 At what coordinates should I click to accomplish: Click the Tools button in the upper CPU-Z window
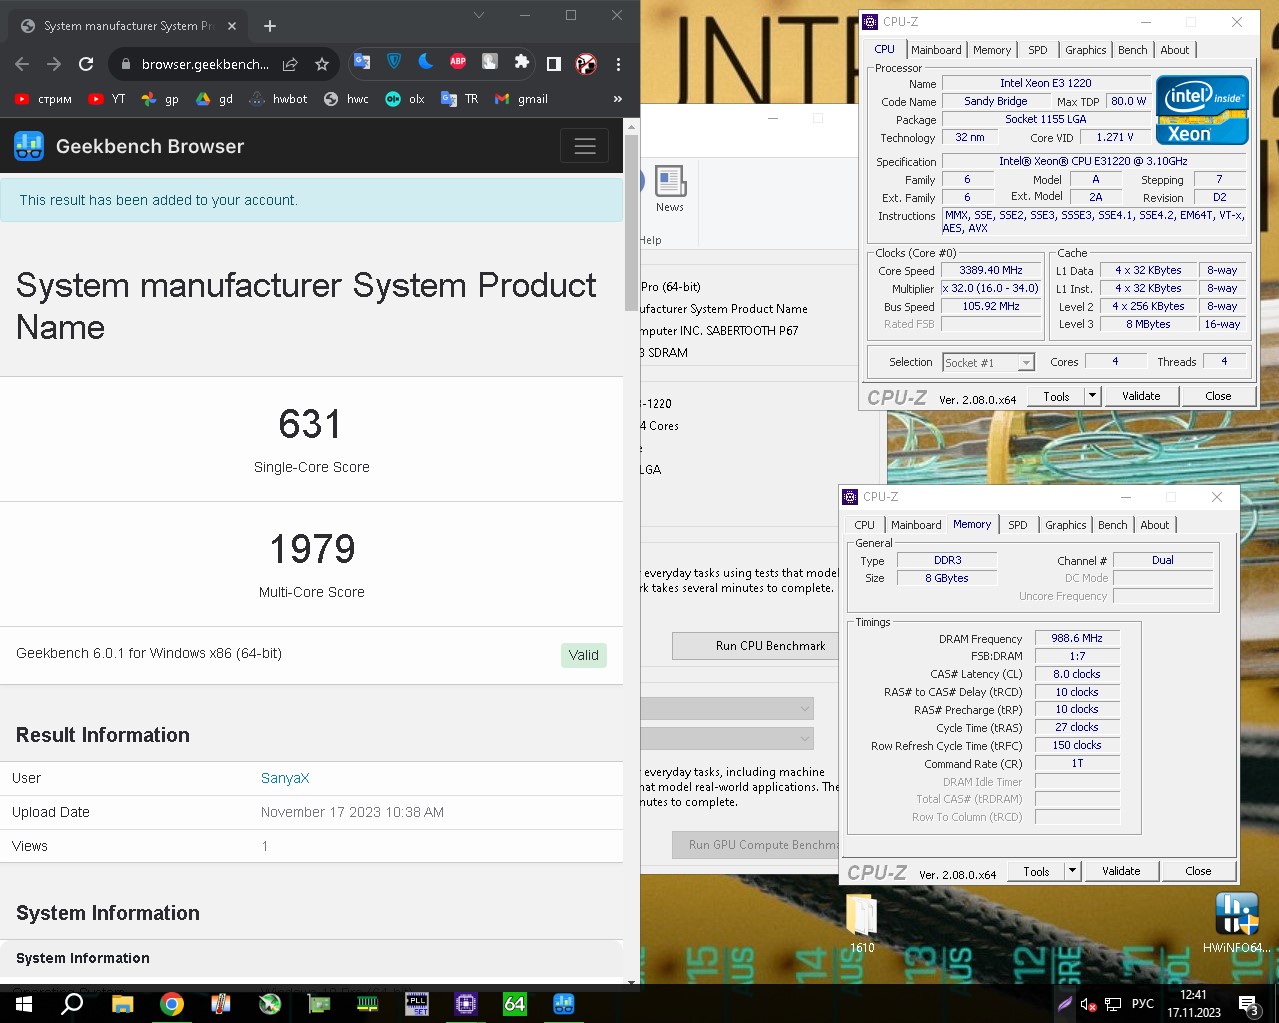1056,396
